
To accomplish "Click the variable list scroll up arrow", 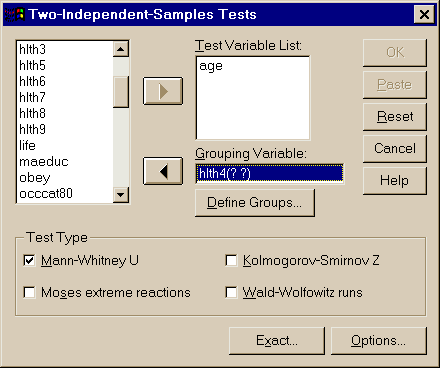I will [x=121, y=49].
